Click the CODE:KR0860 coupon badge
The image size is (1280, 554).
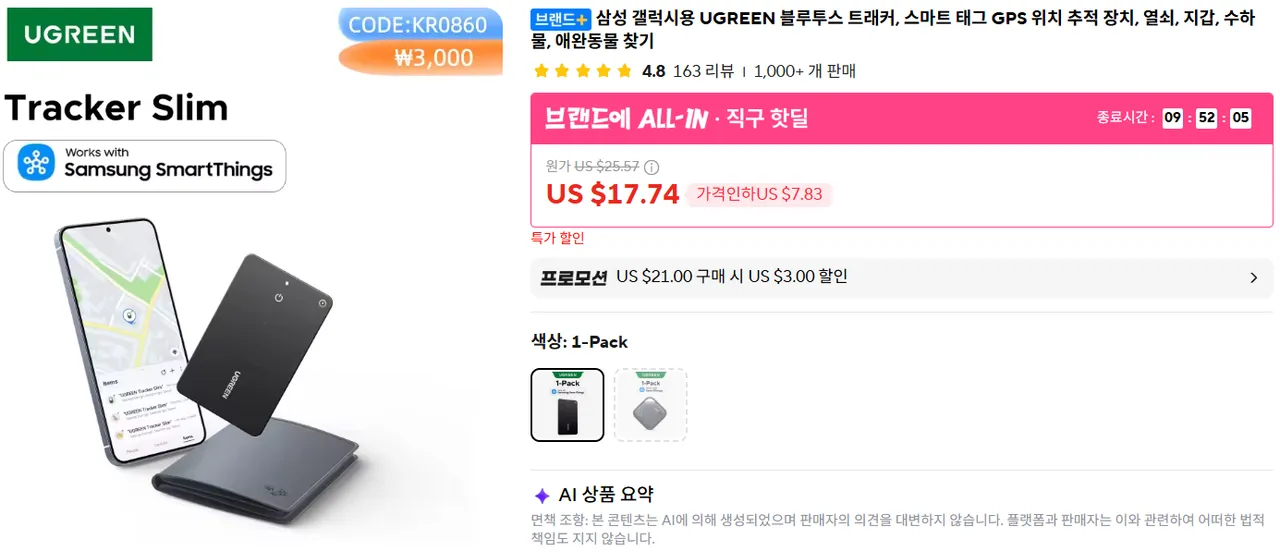click(418, 24)
